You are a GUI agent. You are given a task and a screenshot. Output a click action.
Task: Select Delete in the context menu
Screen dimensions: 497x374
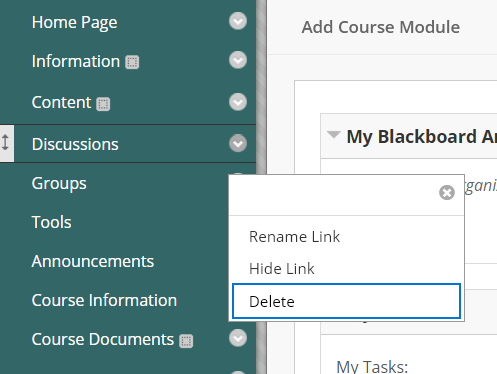pos(347,301)
